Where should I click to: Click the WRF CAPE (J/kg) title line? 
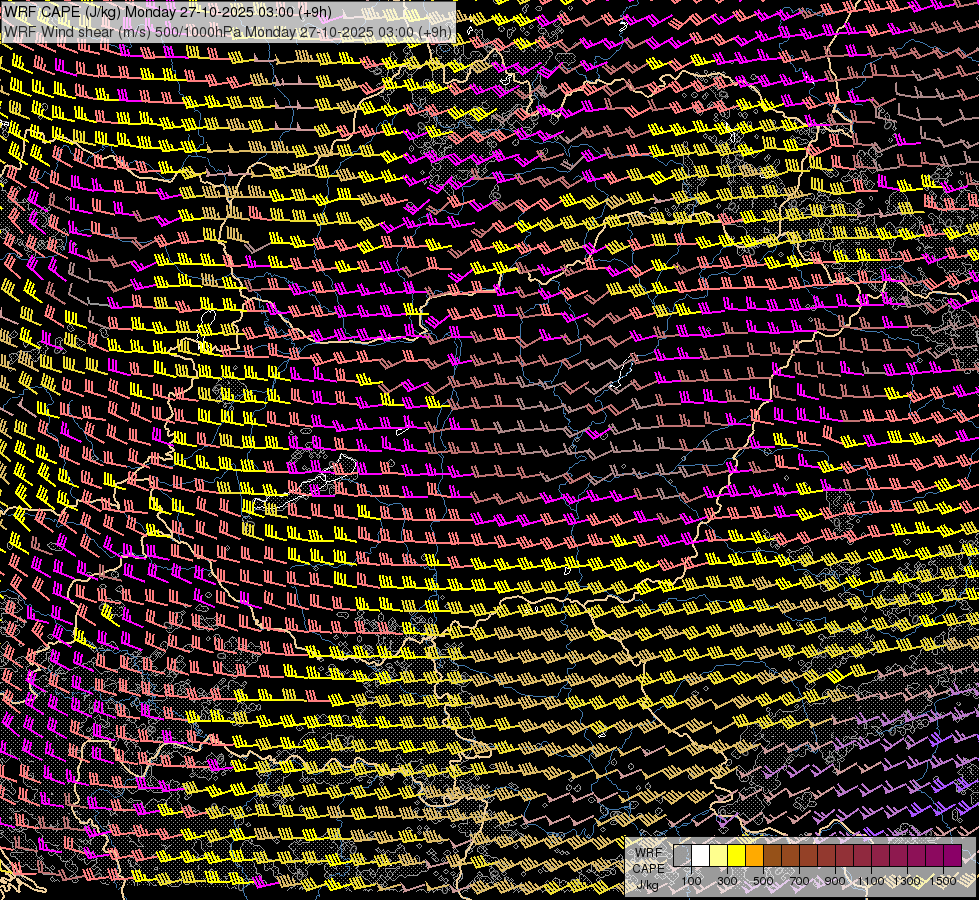tap(168, 12)
